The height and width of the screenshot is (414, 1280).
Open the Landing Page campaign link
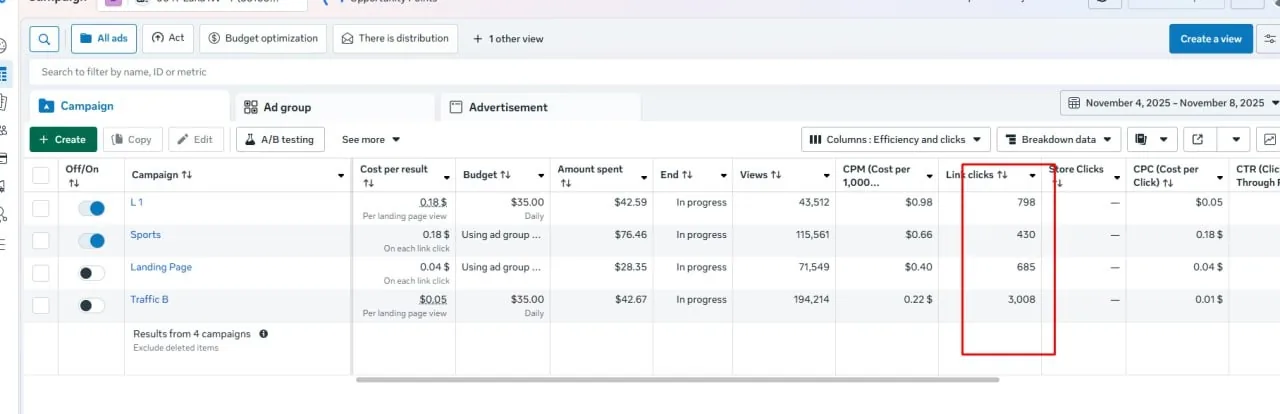[161, 267]
